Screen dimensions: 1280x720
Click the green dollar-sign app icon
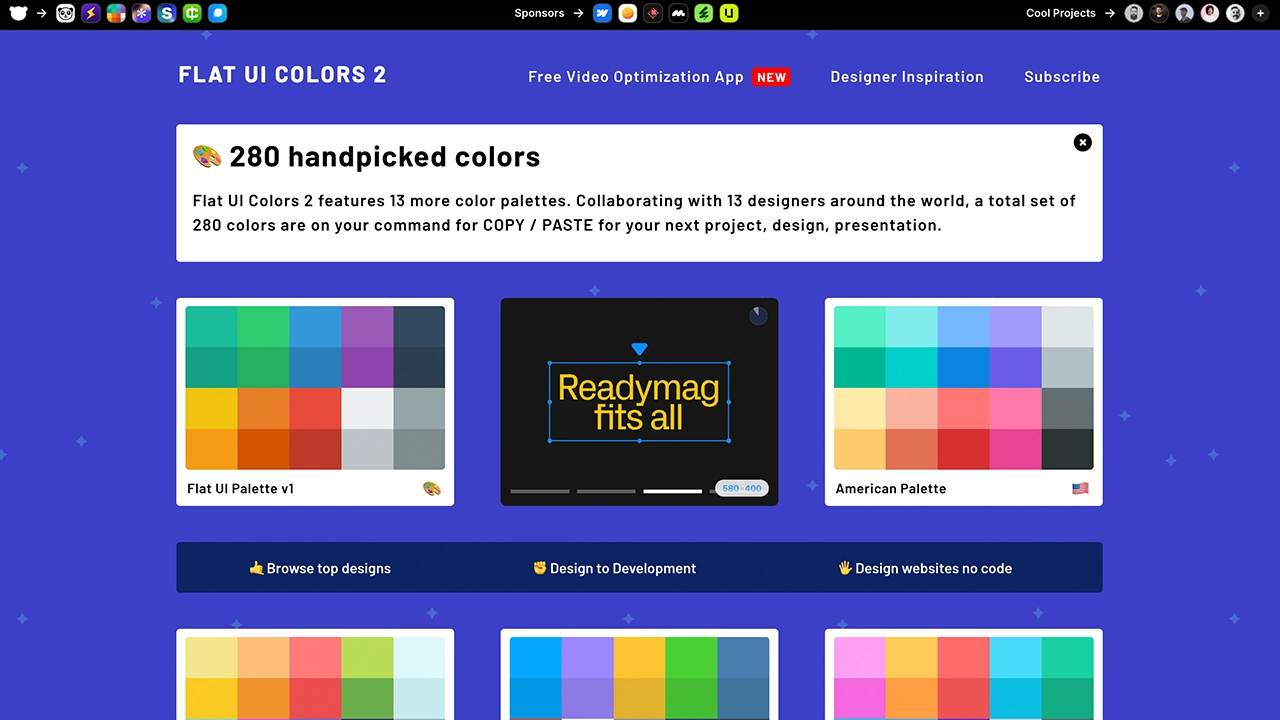coord(192,13)
